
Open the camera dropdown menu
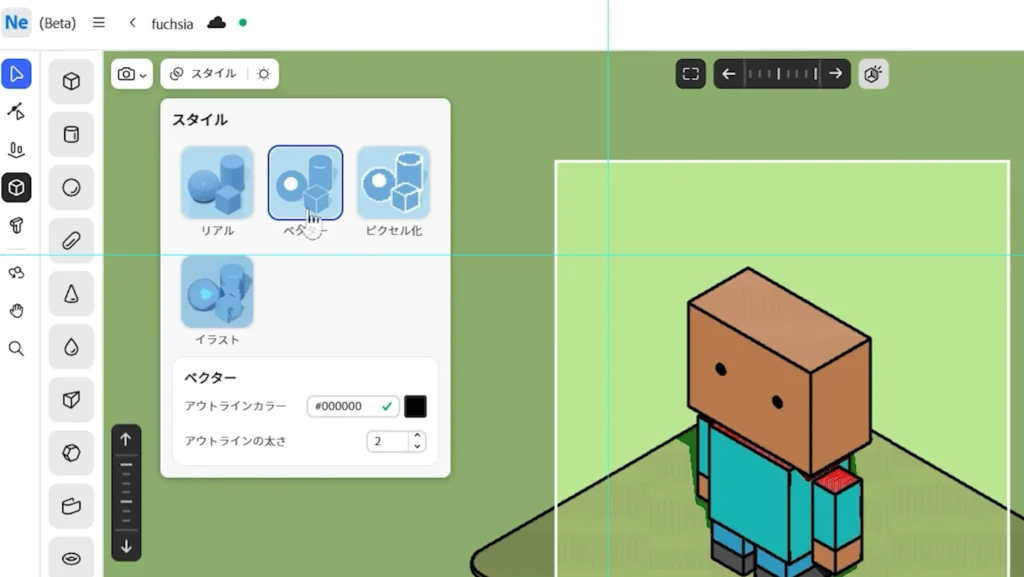pyautogui.click(x=132, y=74)
